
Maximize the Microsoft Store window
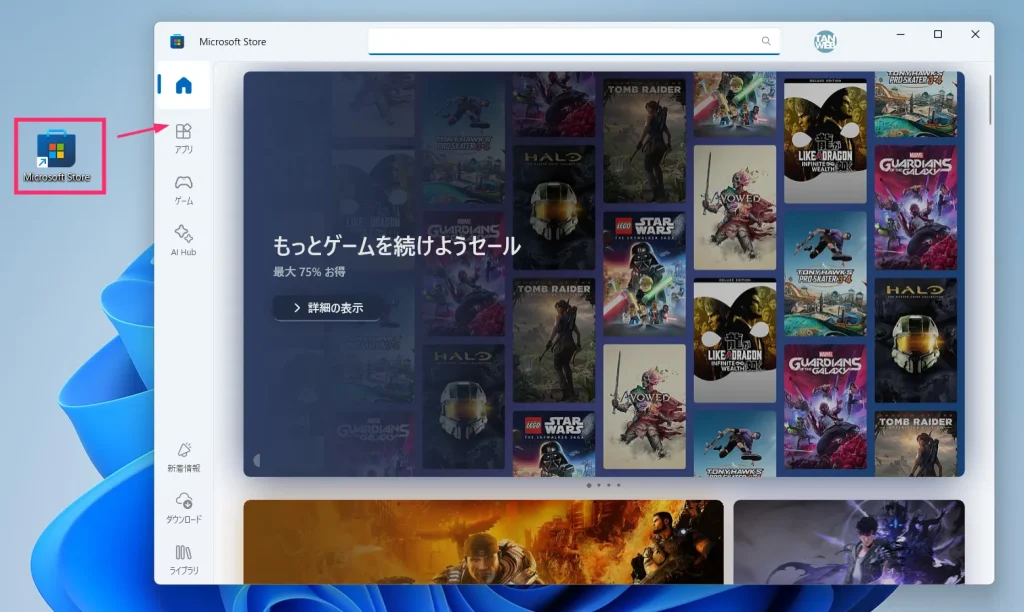(x=938, y=34)
